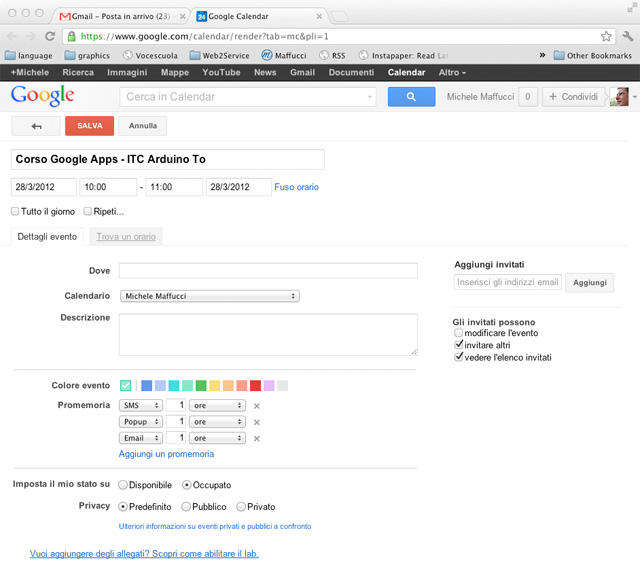Select the Disponibile radio button
This screenshot has height=569, width=640.
point(123,485)
